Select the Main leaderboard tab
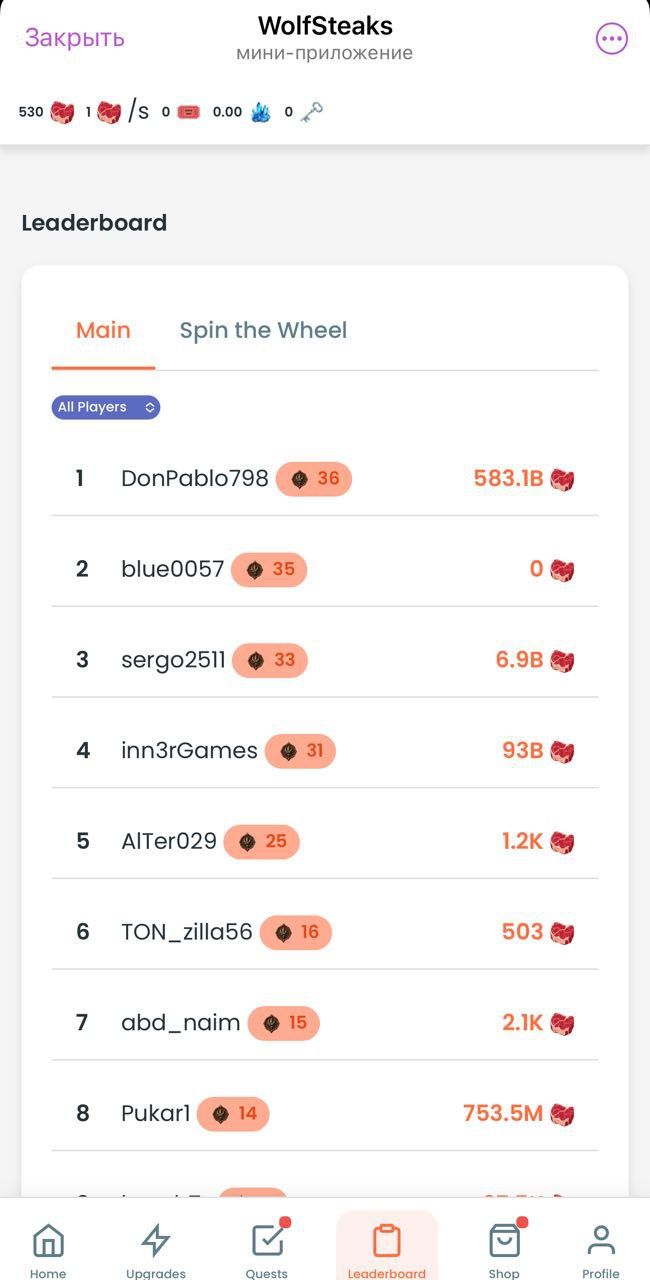650x1280 pixels. click(x=103, y=330)
